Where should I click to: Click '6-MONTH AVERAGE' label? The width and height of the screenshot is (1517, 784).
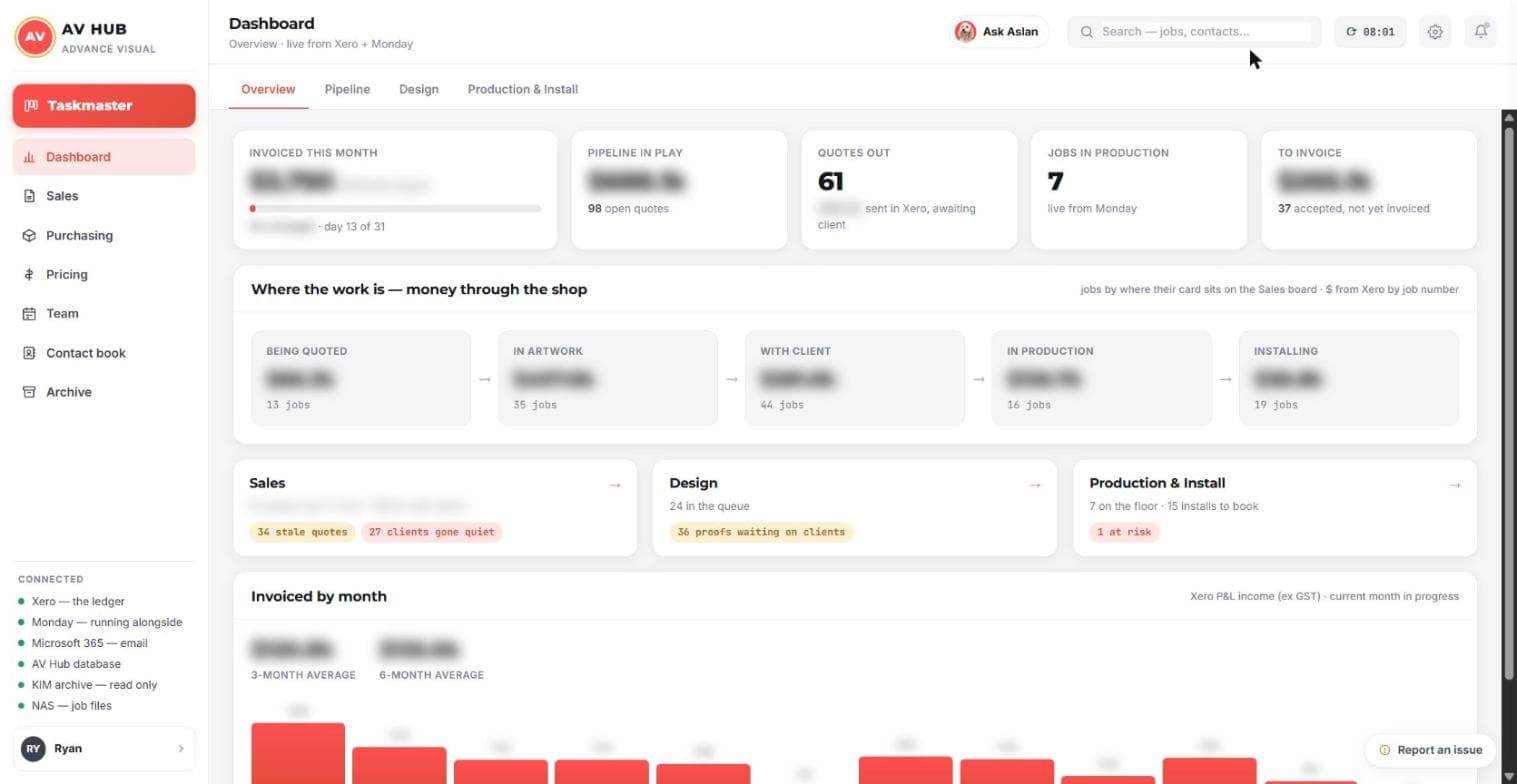pos(431,675)
